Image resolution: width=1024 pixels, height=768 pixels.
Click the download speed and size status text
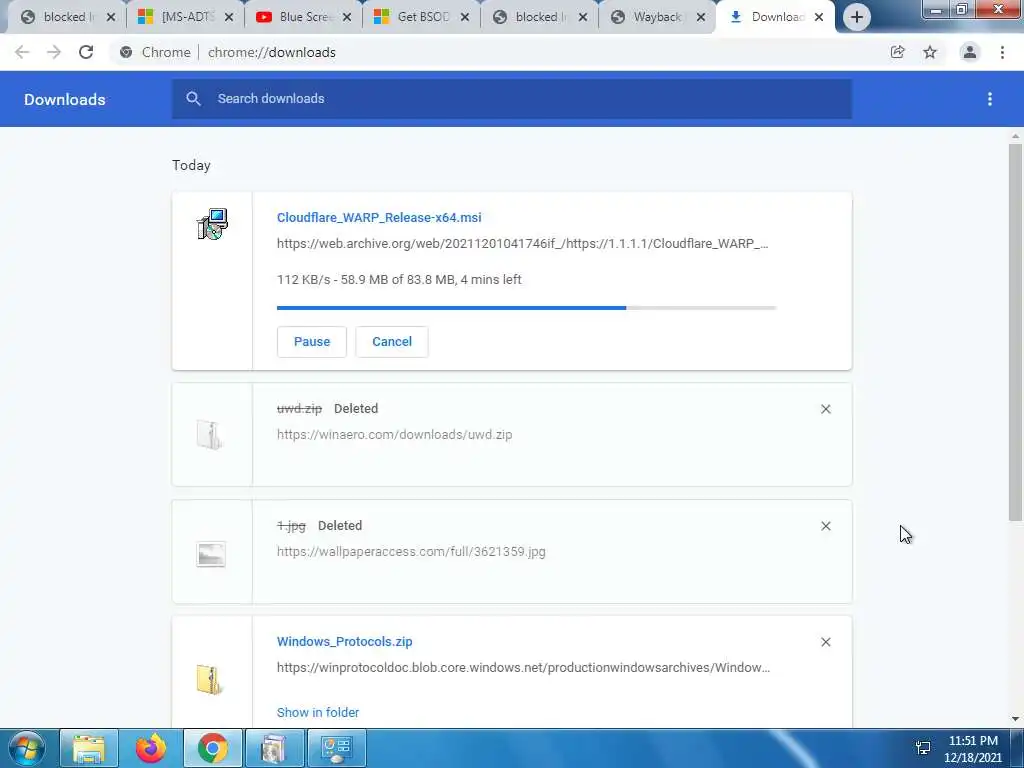coord(399,280)
